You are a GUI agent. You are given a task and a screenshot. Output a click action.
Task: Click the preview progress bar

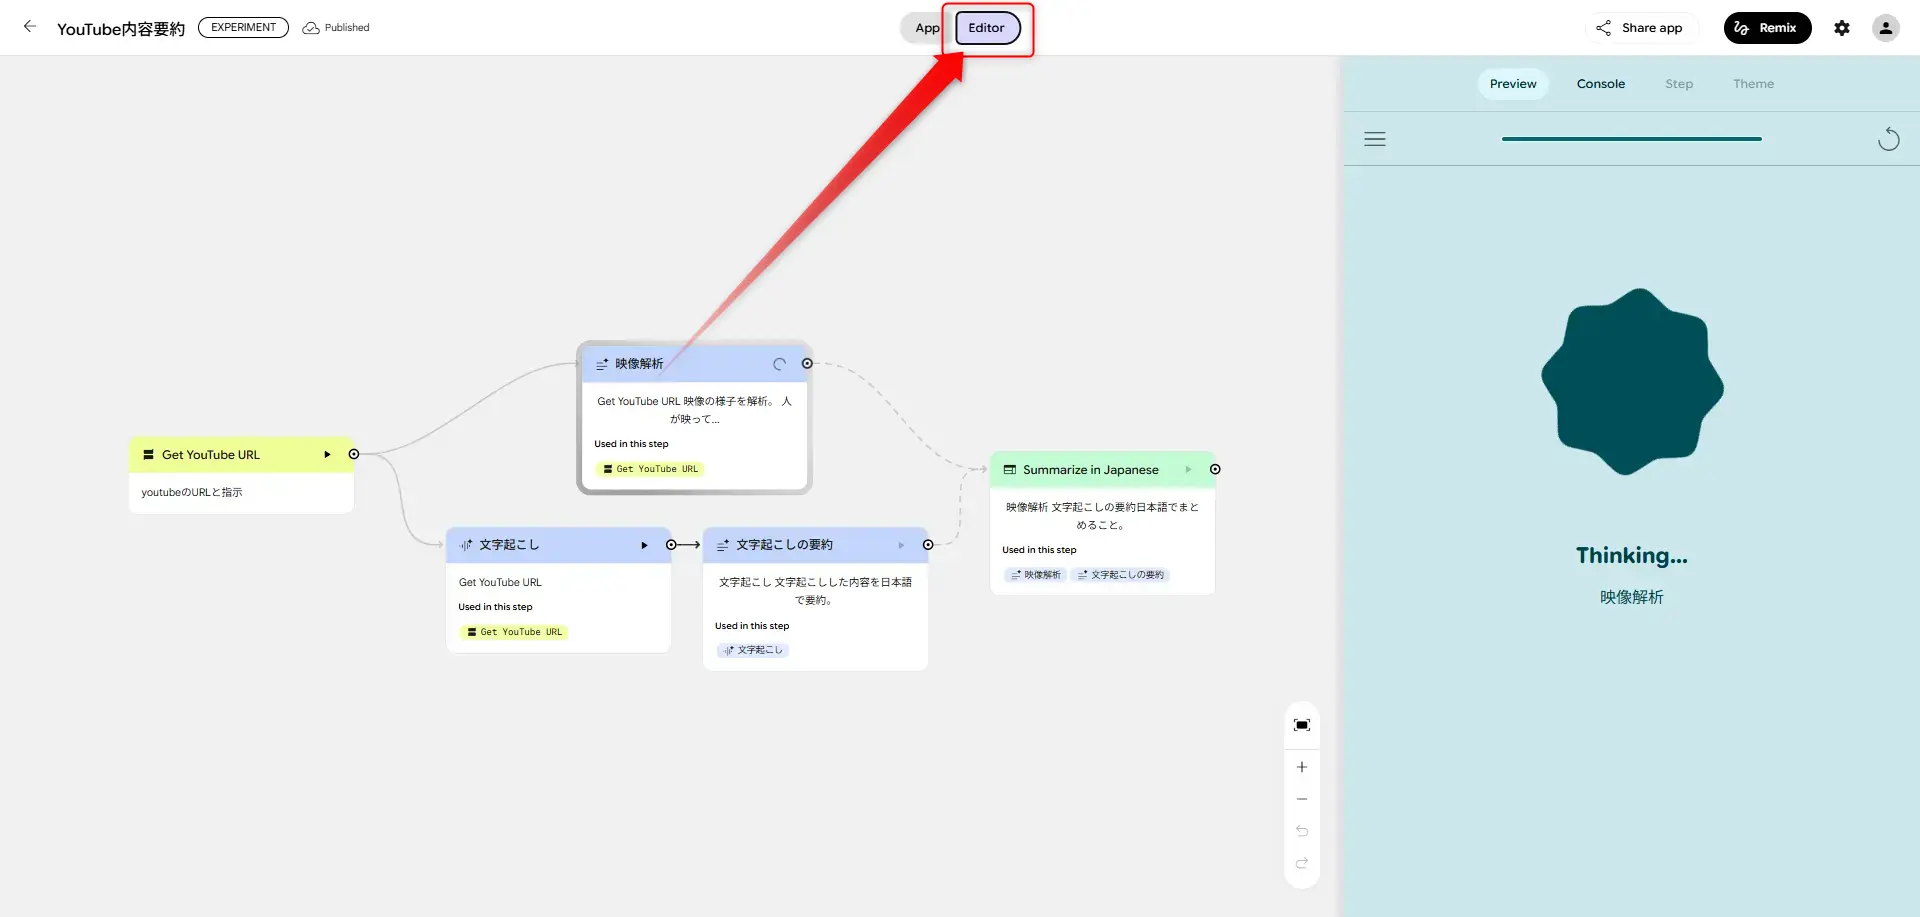pyautogui.click(x=1631, y=139)
